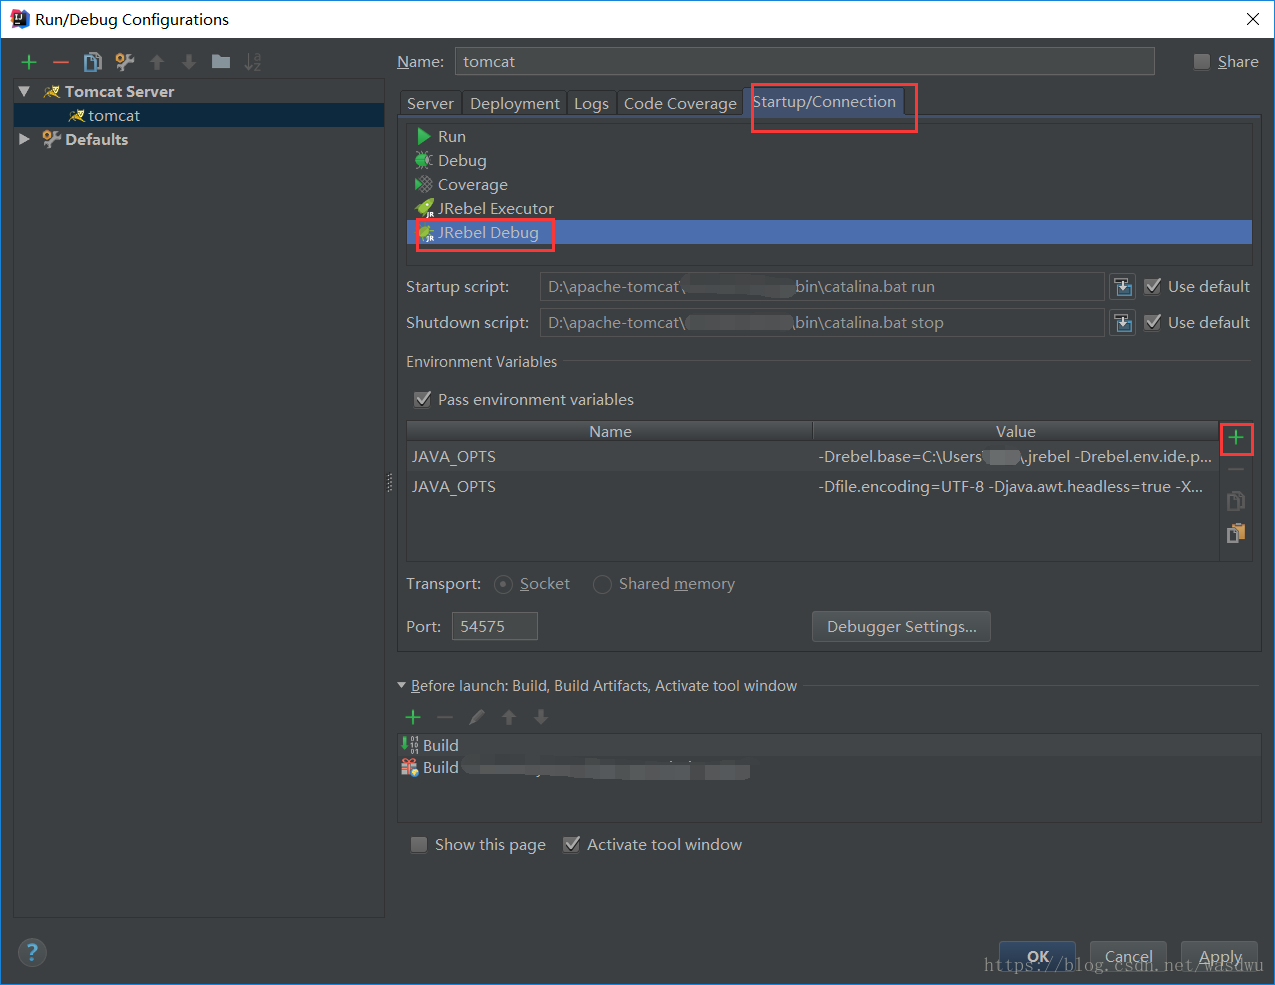
Task: Open the Startup/Connection tab
Action: (824, 102)
